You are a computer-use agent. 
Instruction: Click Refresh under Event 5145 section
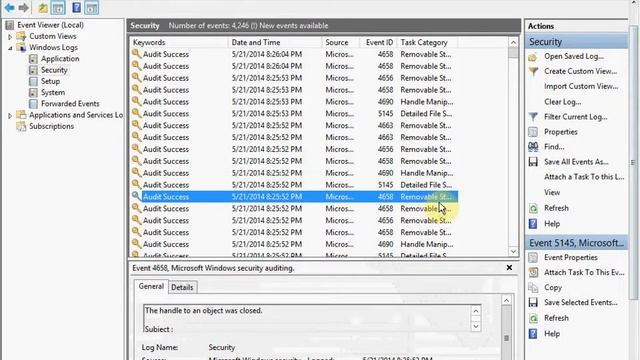[556, 318]
